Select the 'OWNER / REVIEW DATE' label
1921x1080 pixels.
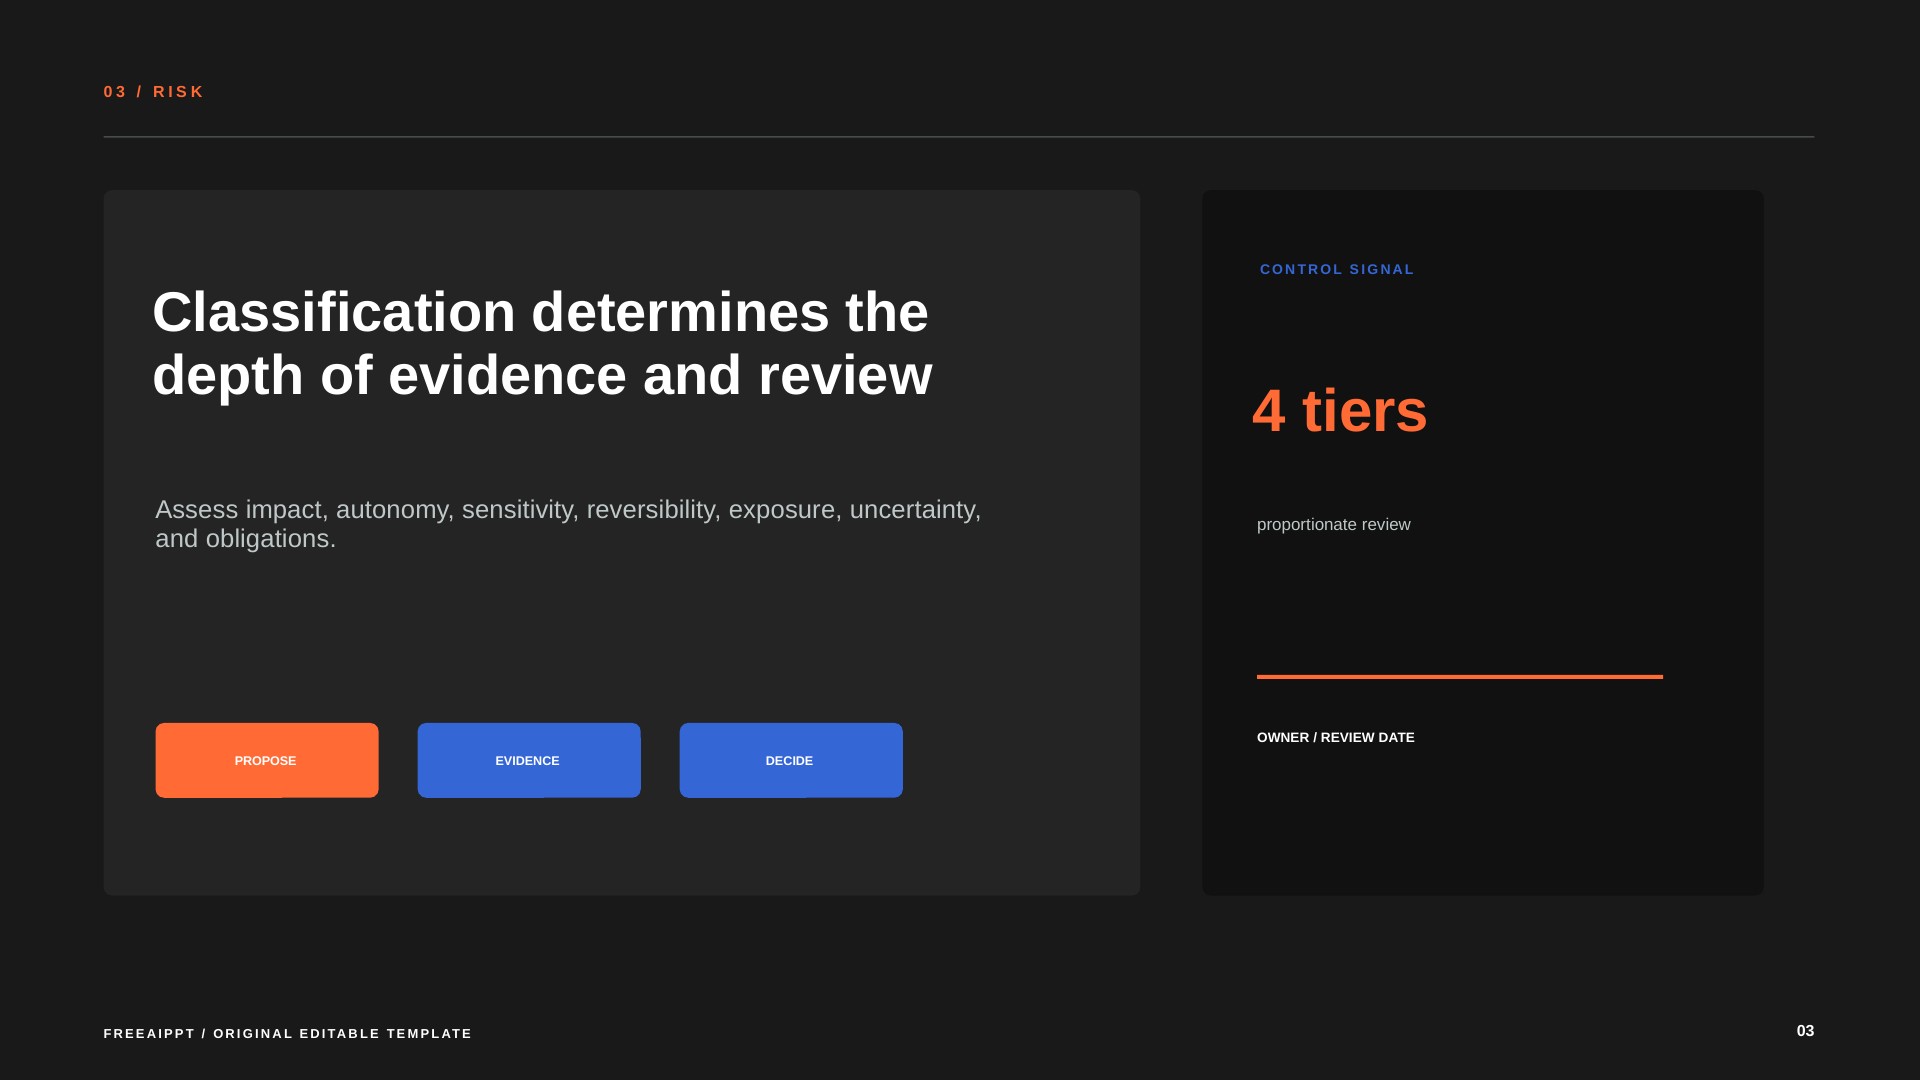coord(1336,738)
